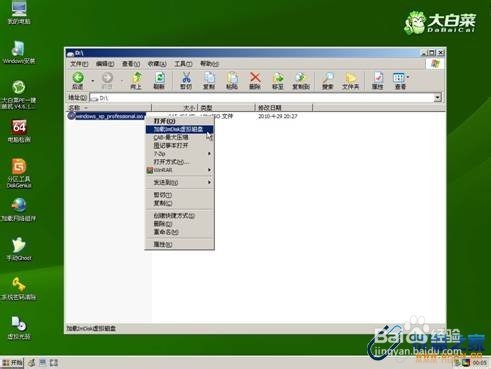Open 虚拟光驱 desktop icon
Screen dimensions: 491x369
pyautogui.click(x=19, y=328)
